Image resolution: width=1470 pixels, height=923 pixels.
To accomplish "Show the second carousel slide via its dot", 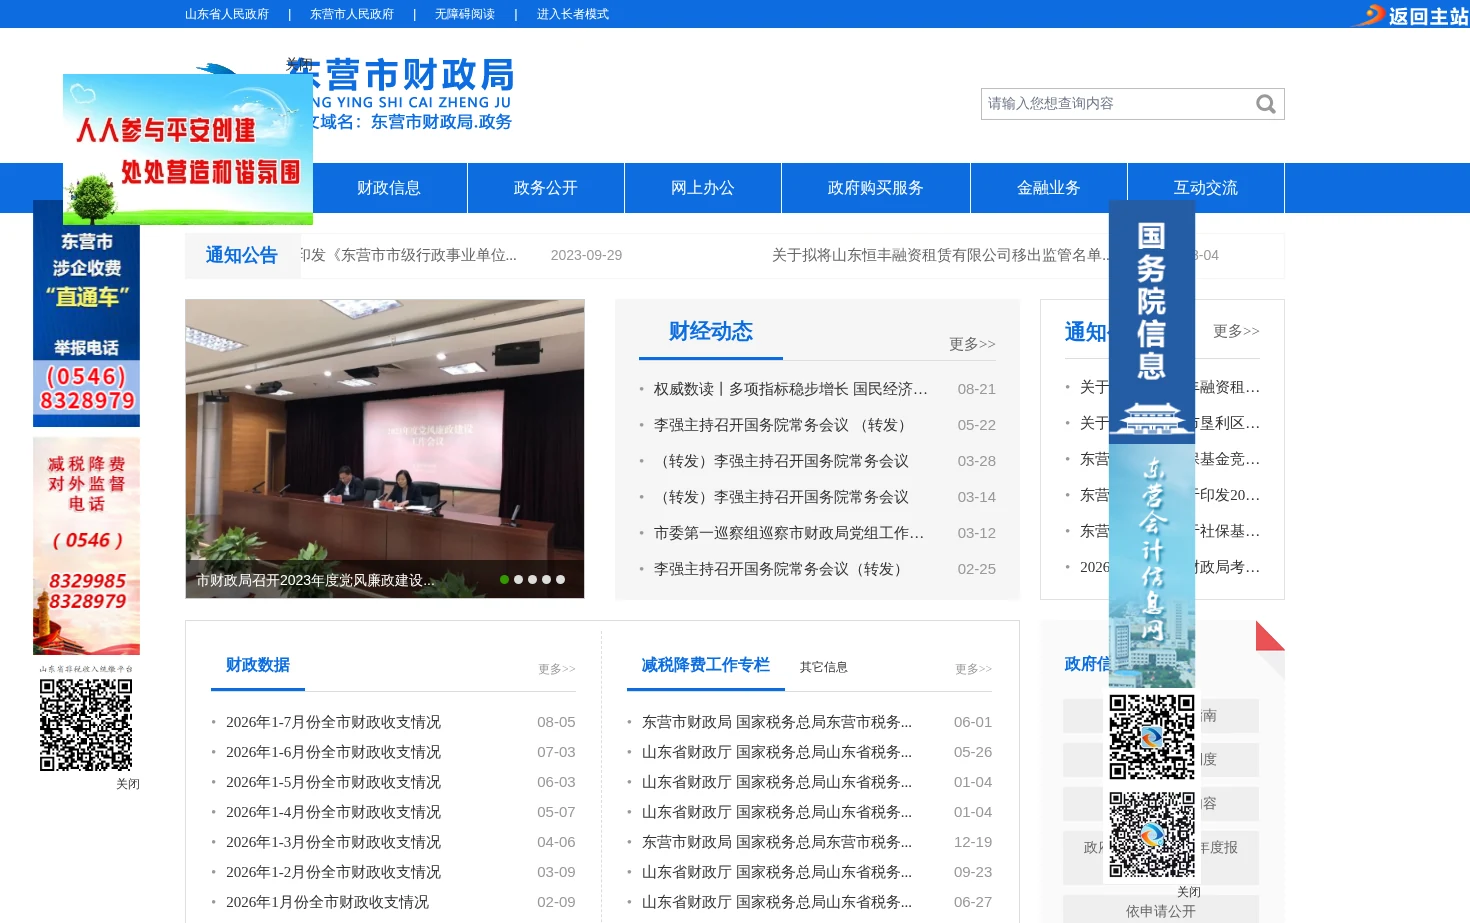I will [518, 580].
